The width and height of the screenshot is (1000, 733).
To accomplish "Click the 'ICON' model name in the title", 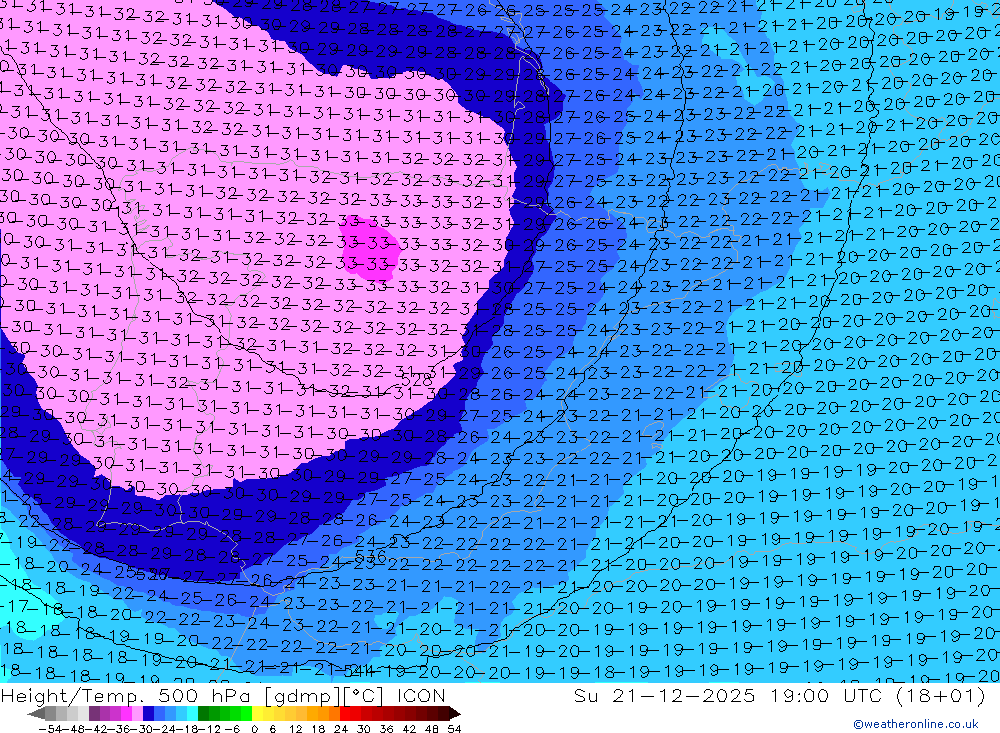I will click(x=422, y=695).
